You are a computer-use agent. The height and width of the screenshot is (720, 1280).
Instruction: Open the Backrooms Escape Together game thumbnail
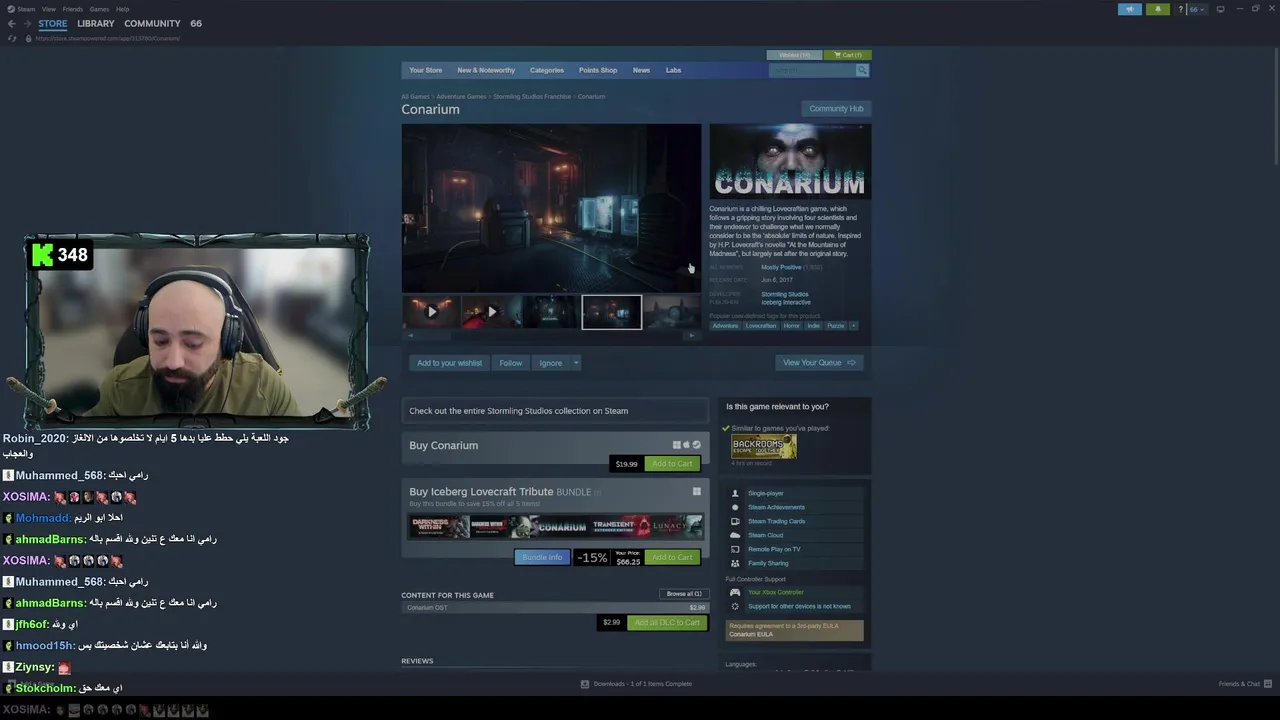(764, 446)
